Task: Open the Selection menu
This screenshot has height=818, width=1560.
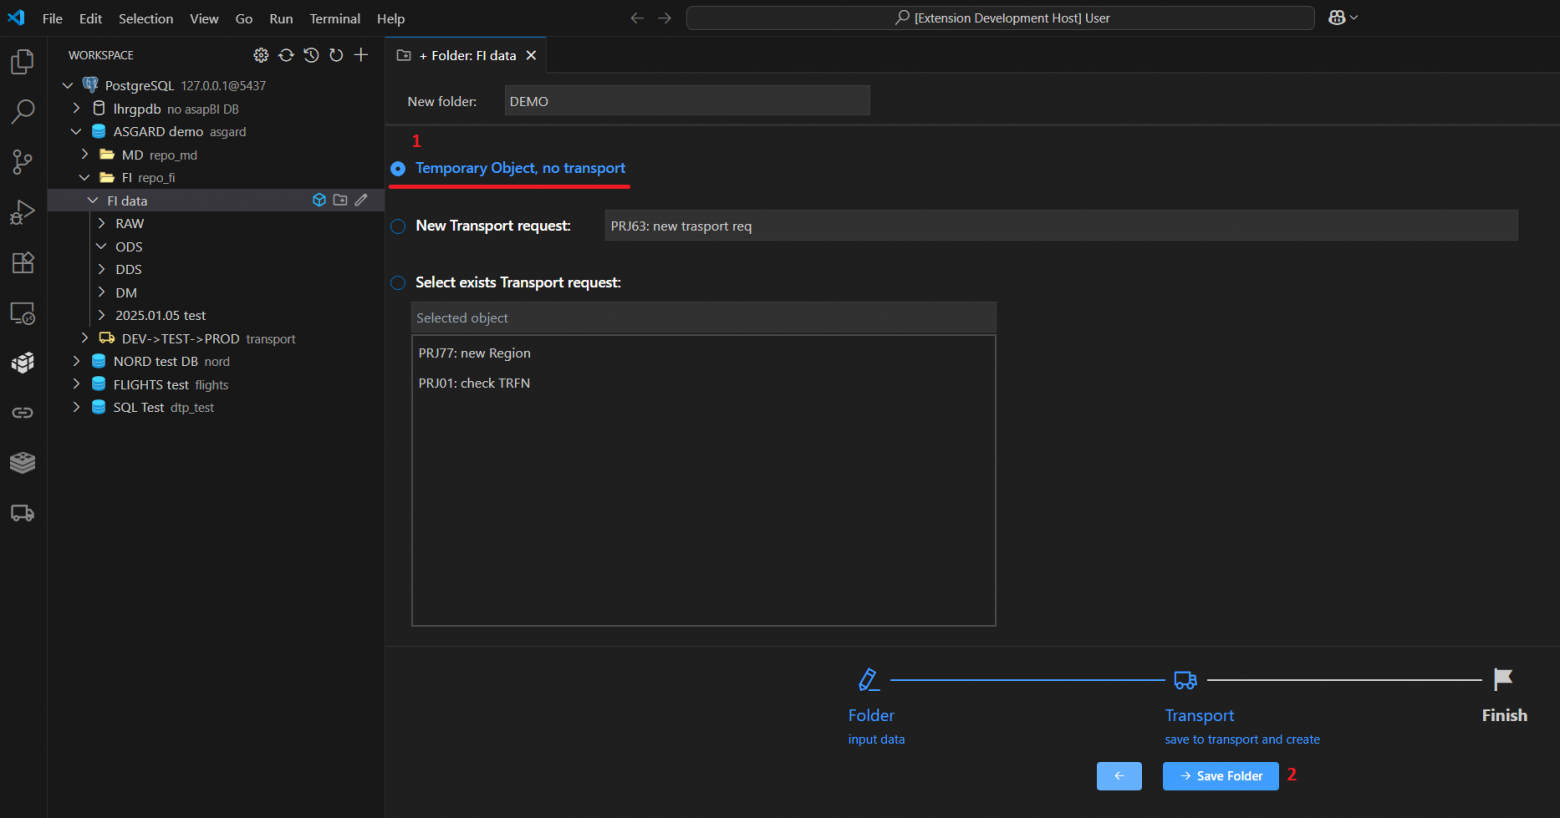Action: click(146, 18)
